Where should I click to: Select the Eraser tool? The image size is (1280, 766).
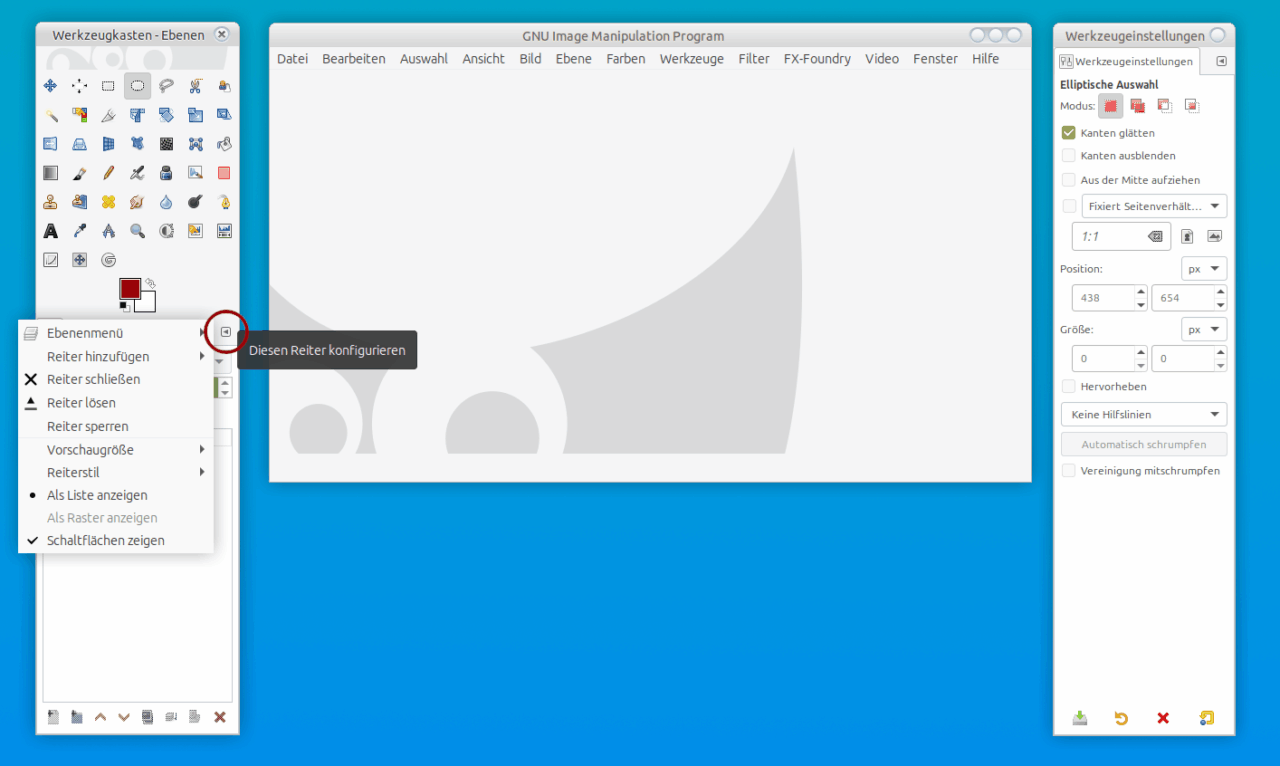[x=224, y=173]
